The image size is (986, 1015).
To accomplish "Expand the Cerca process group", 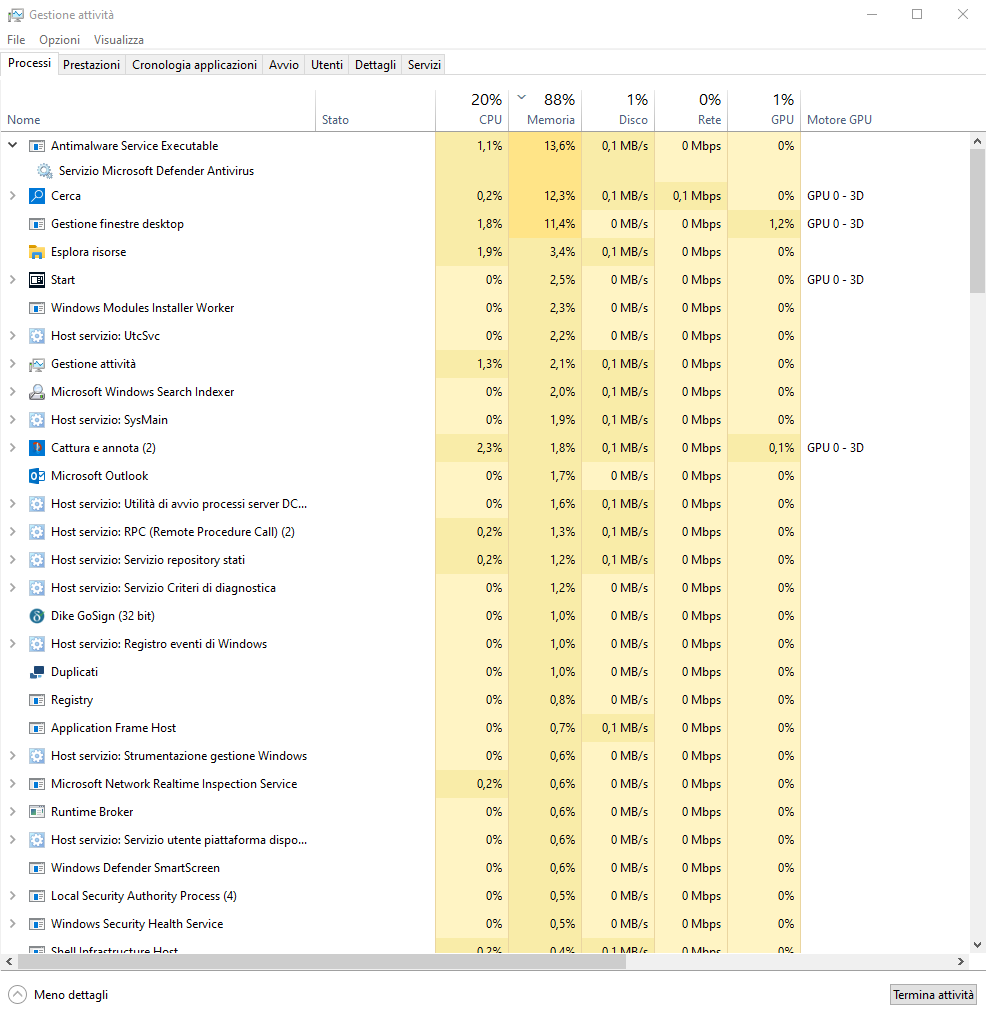I will tap(12, 195).
